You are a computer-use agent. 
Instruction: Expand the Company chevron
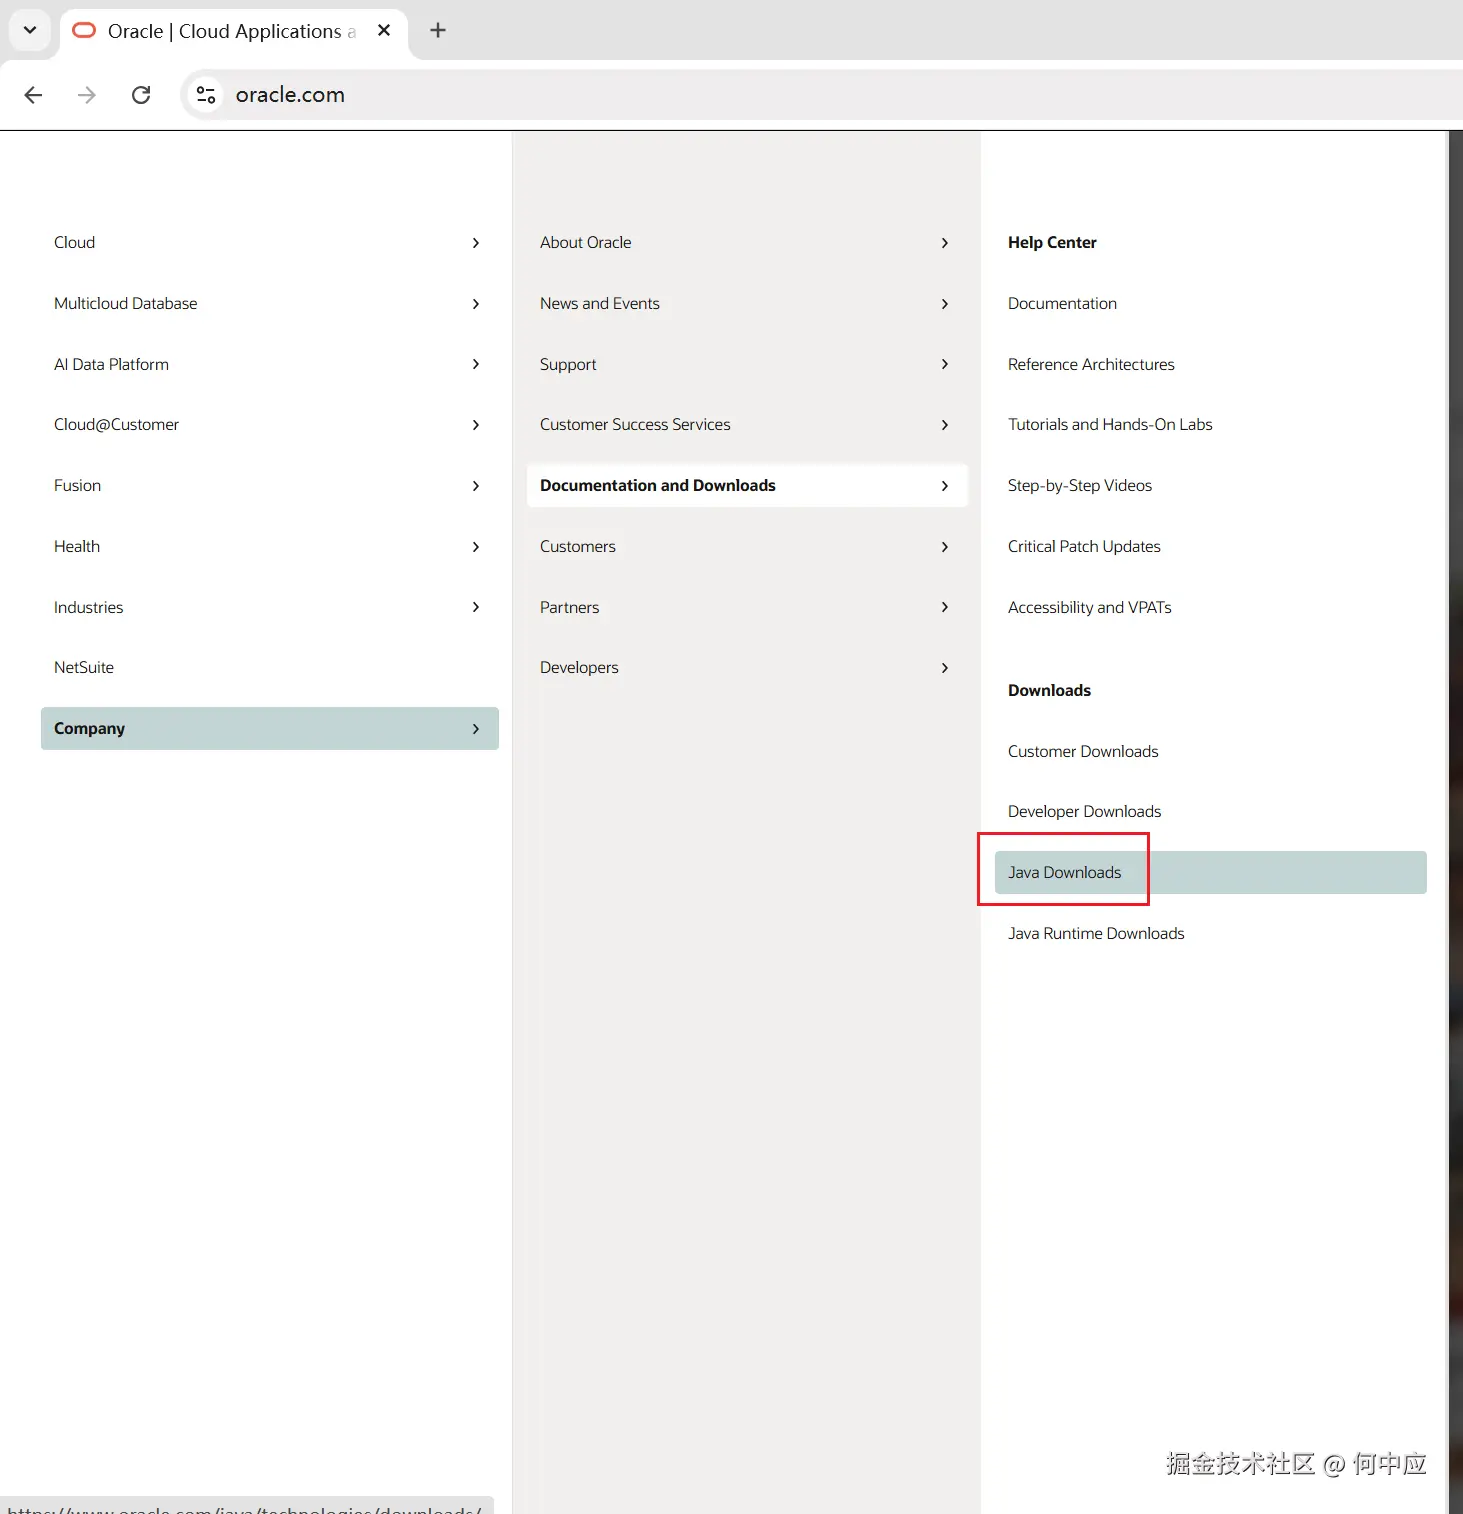point(476,729)
